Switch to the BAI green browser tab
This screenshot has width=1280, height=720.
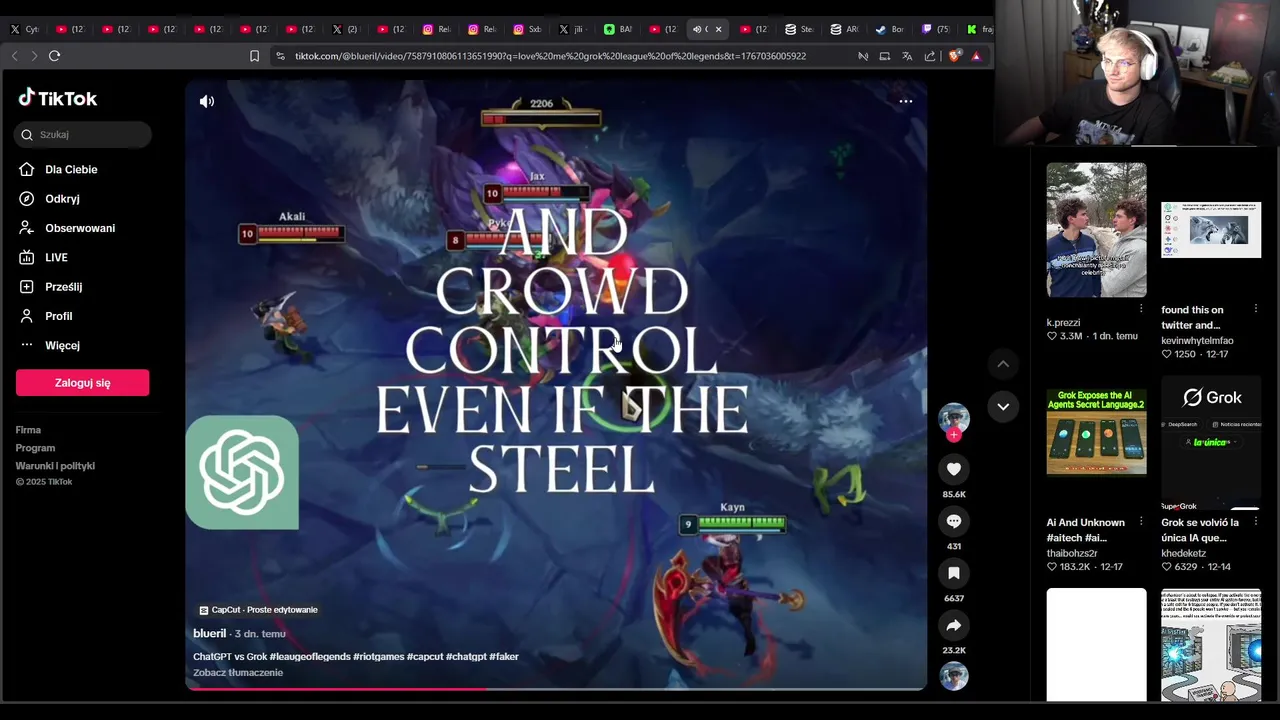click(618, 29)
